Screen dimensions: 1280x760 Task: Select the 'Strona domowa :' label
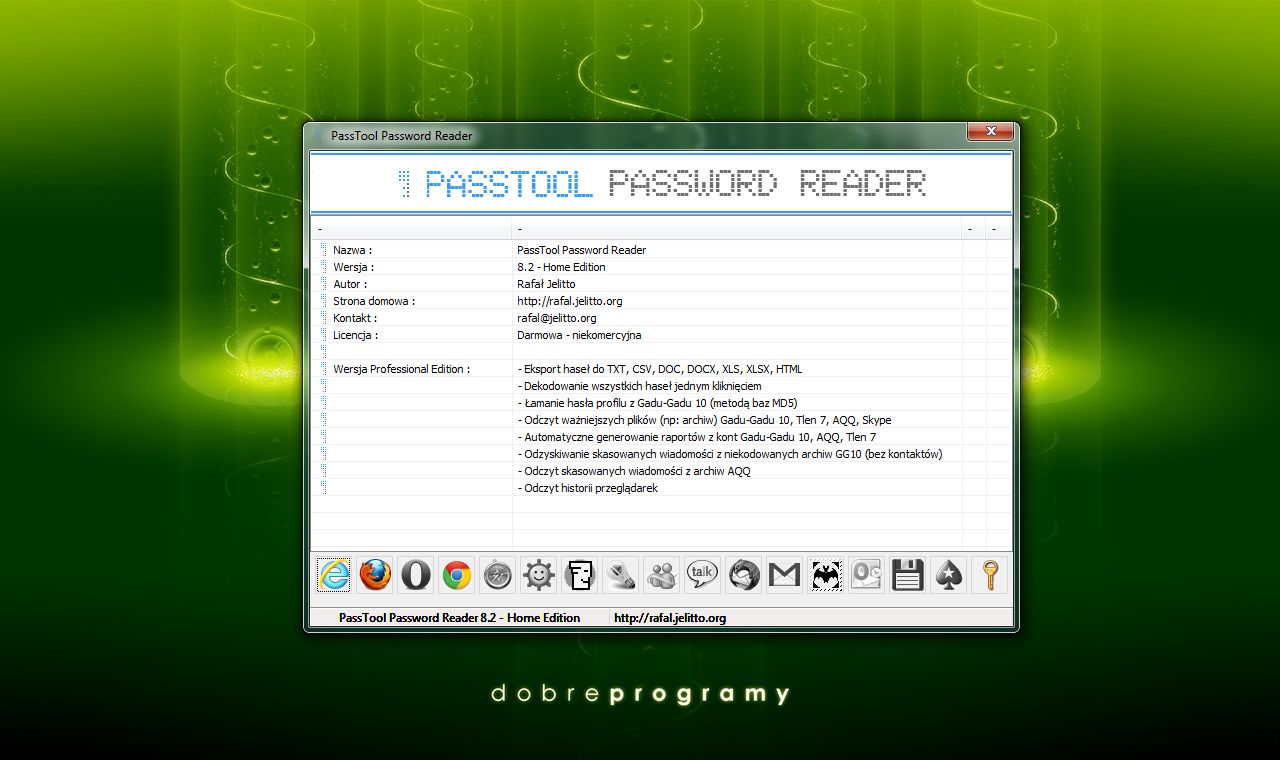point(374,301)
